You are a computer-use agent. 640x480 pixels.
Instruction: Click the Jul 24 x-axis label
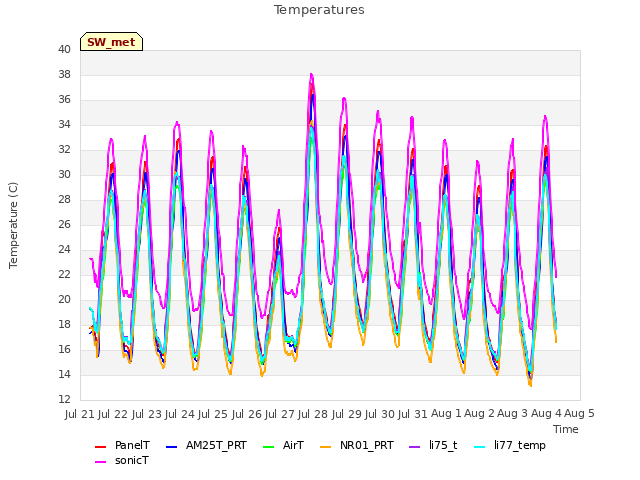click(x=180, y=414)
